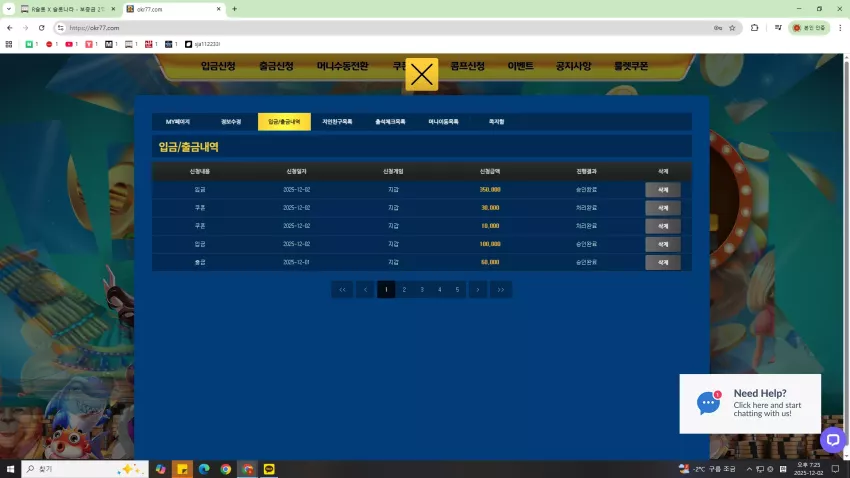Open the Need Help chat popup
This screenshot has height=478, width=850.
tap(750, 404)
